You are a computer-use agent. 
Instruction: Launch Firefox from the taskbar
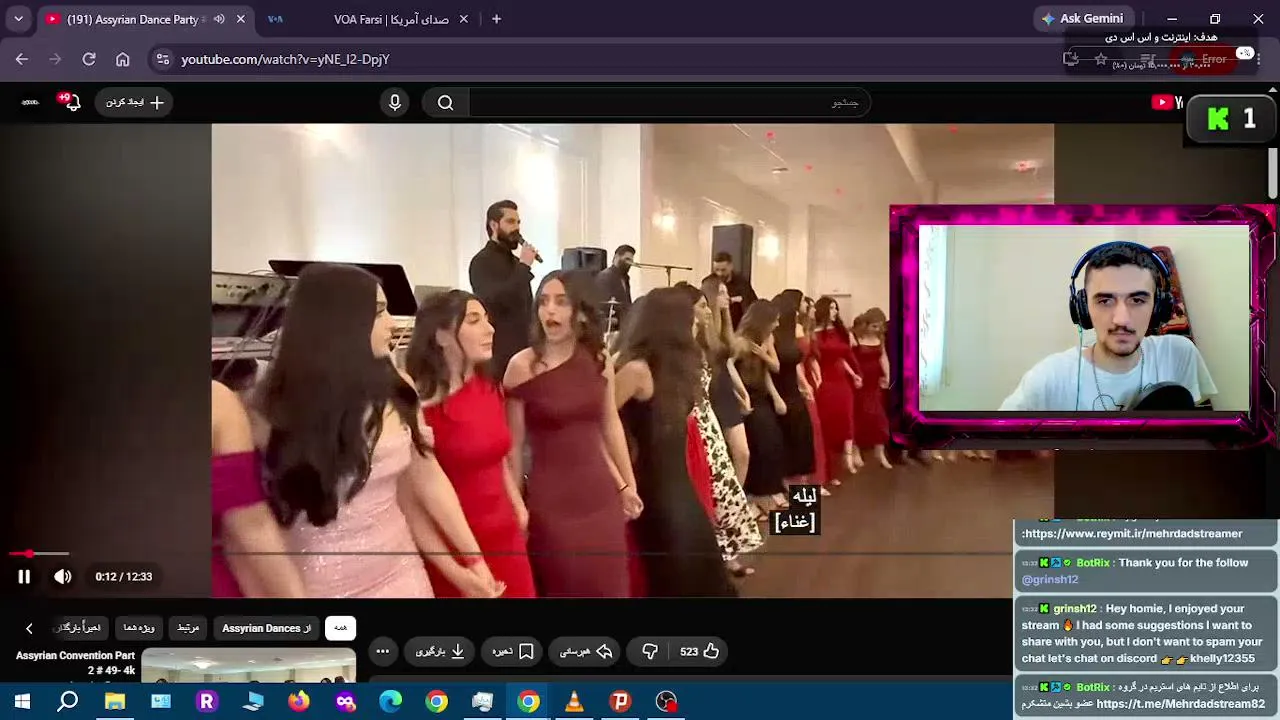click(299, 701)
